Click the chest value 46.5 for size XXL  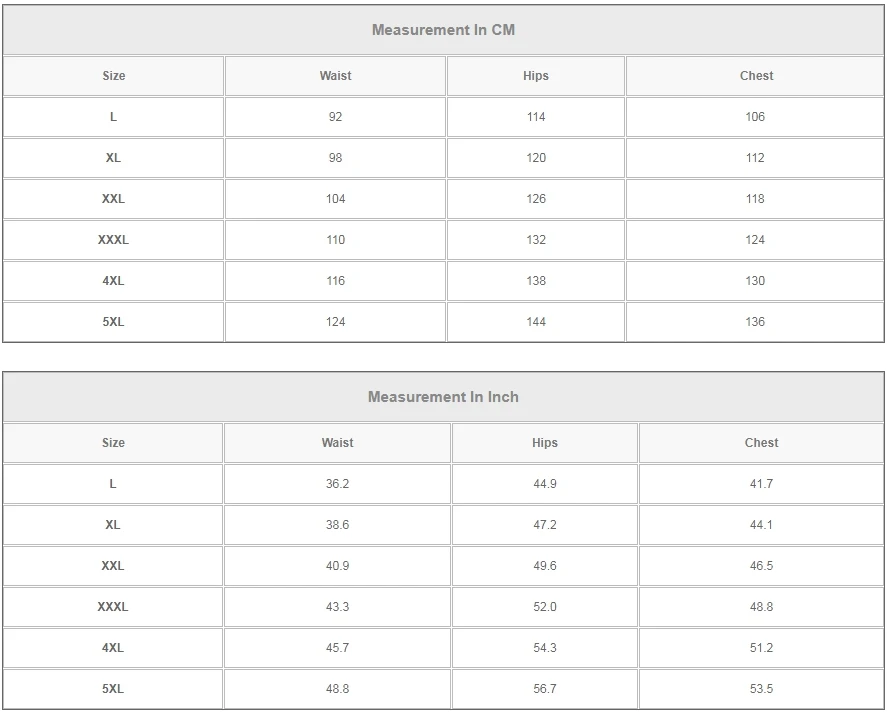(x=761, y=566)
